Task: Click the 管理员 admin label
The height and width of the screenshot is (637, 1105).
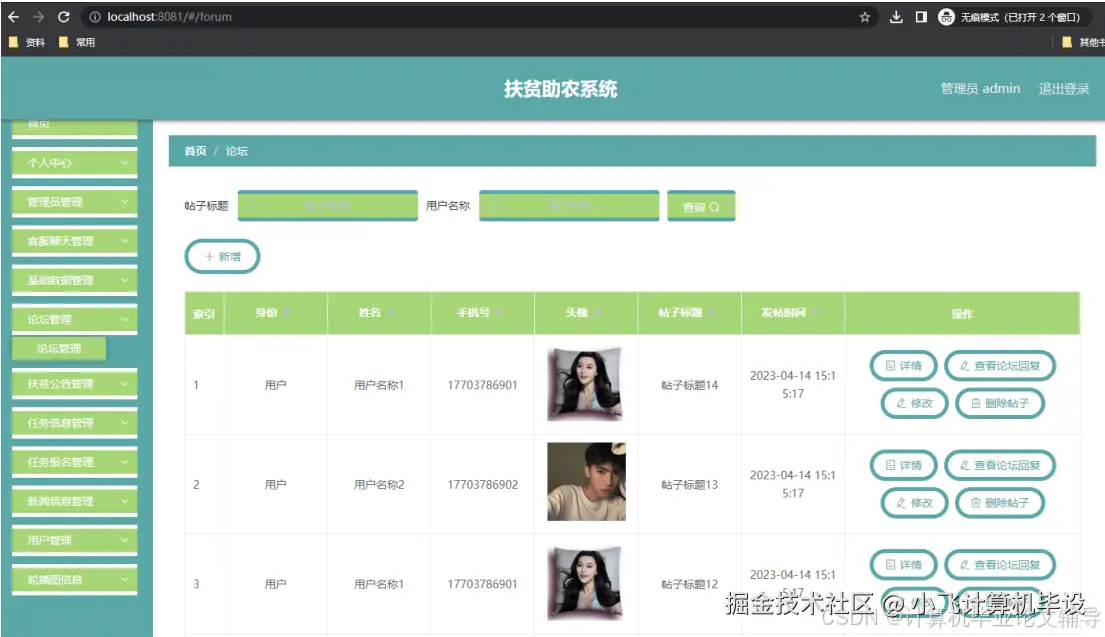Action: coord(980,89)
